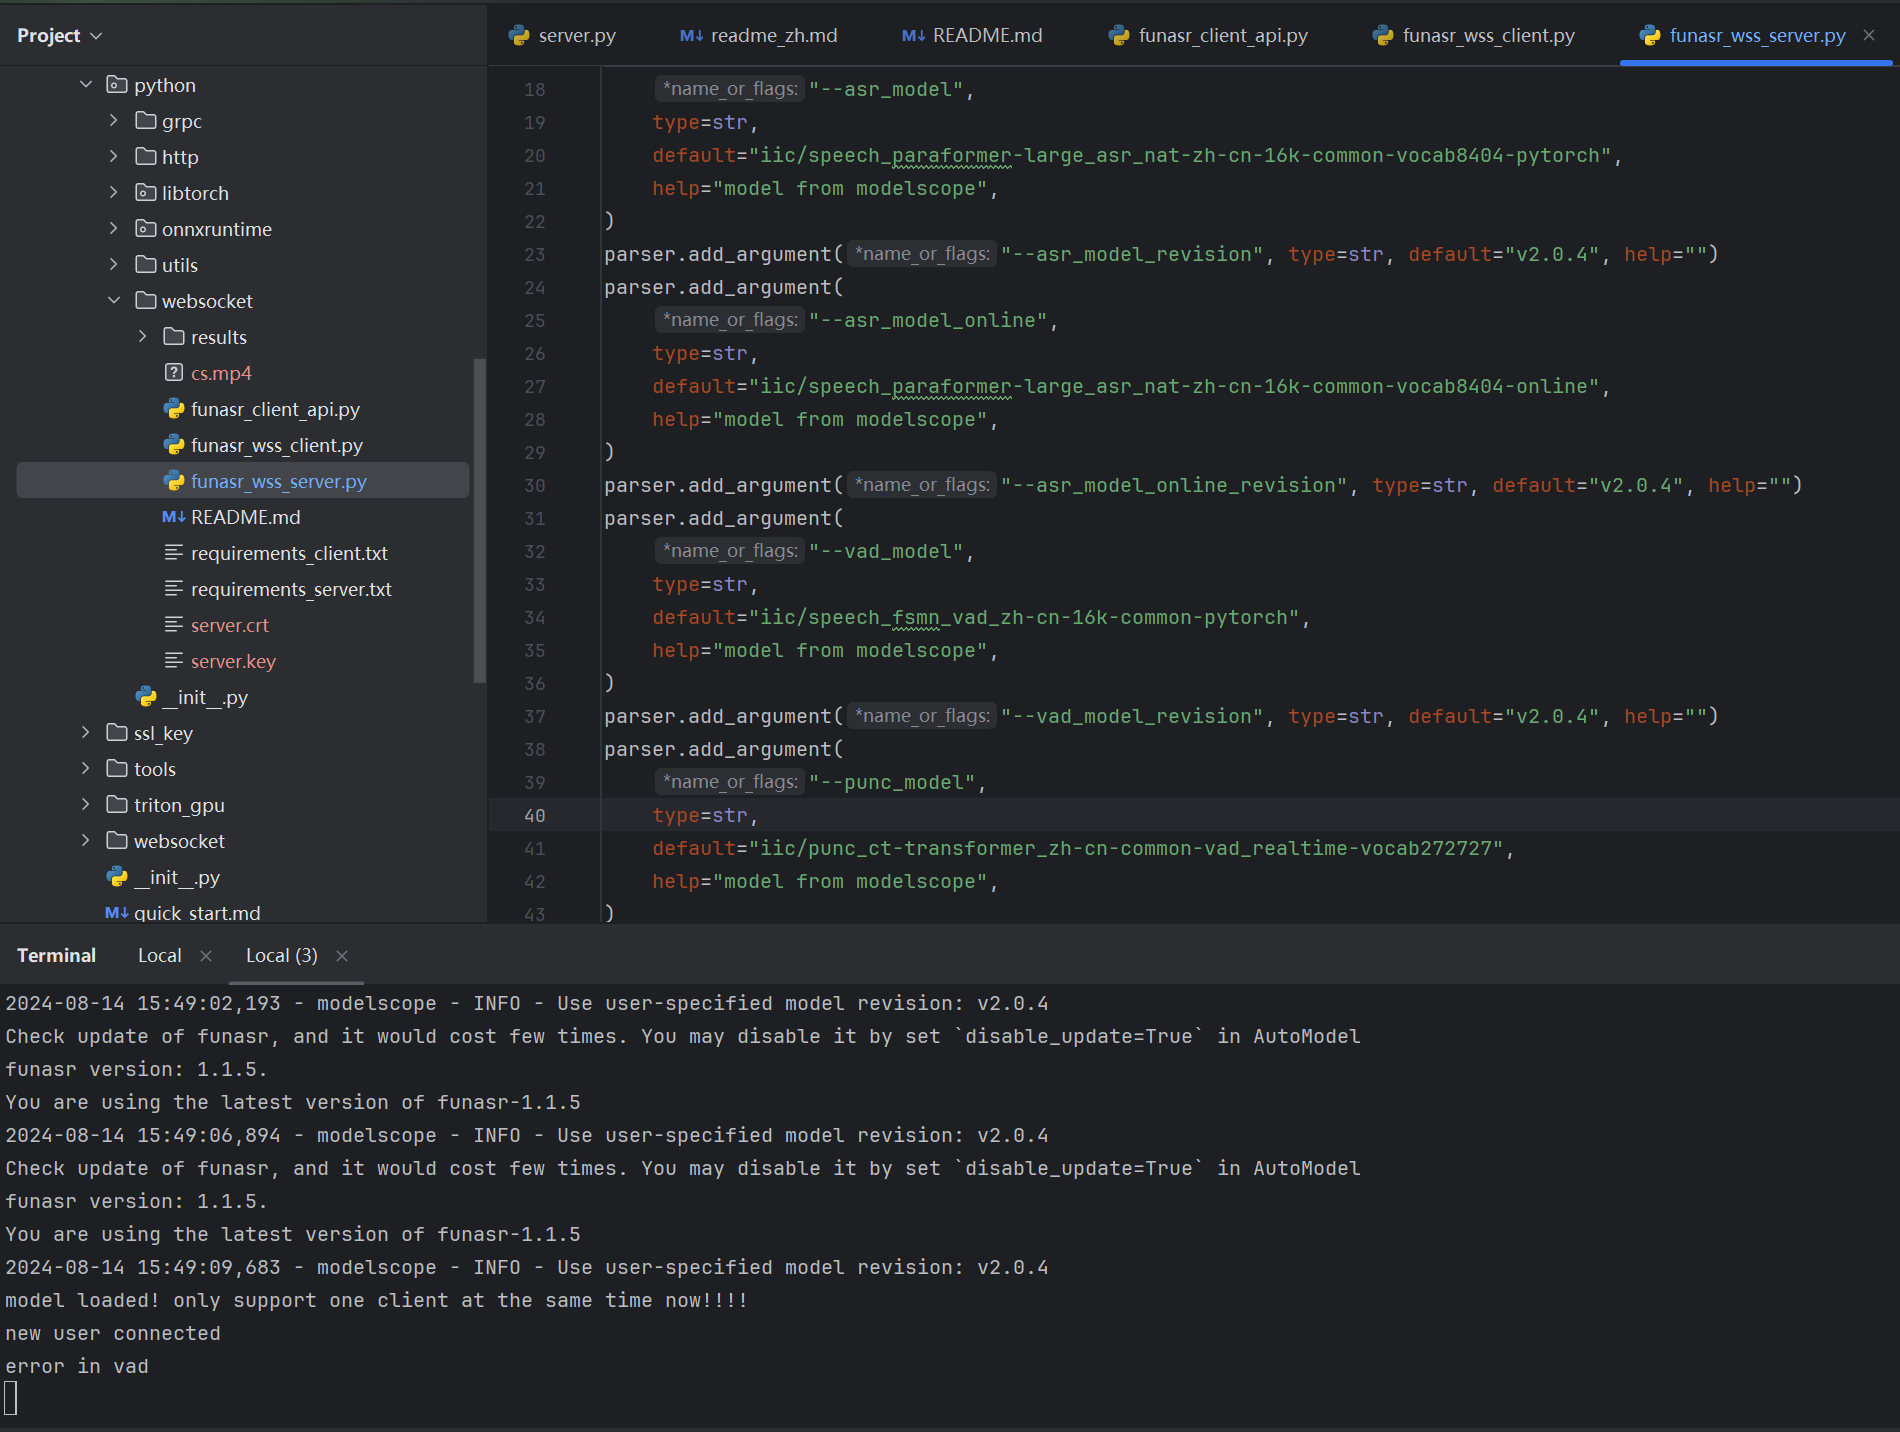Click "new user connected" terminal line
Image resolution: width=1900 pixels, height=1432 pixels.
(x=113, y=1333)
